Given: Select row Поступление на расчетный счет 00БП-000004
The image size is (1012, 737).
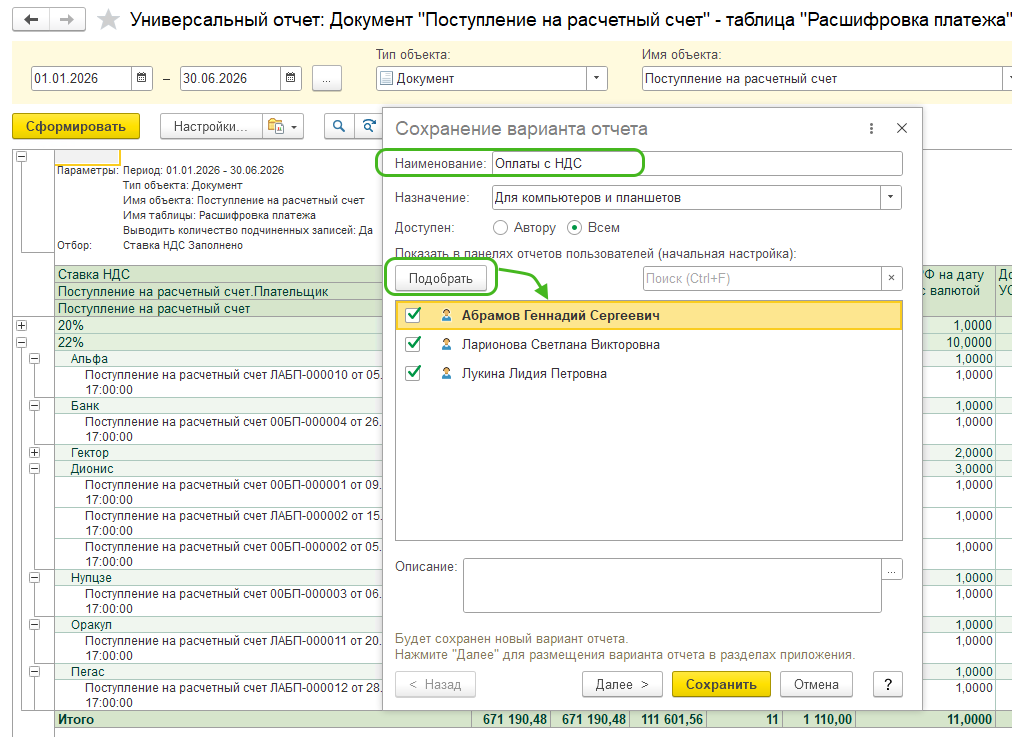Looking at the screenshot, I should point(219,429).
